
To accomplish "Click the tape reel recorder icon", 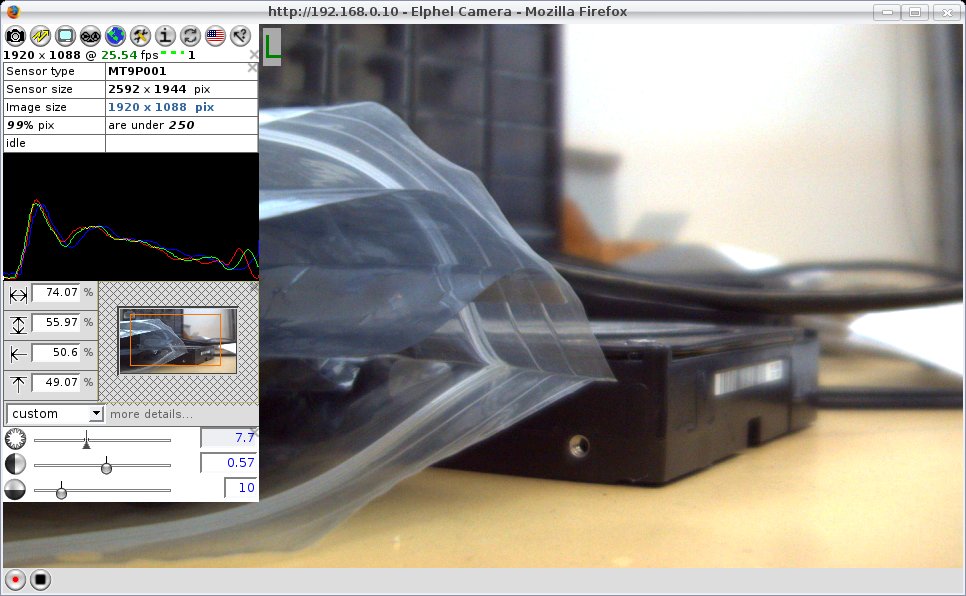I will [90, 36].
